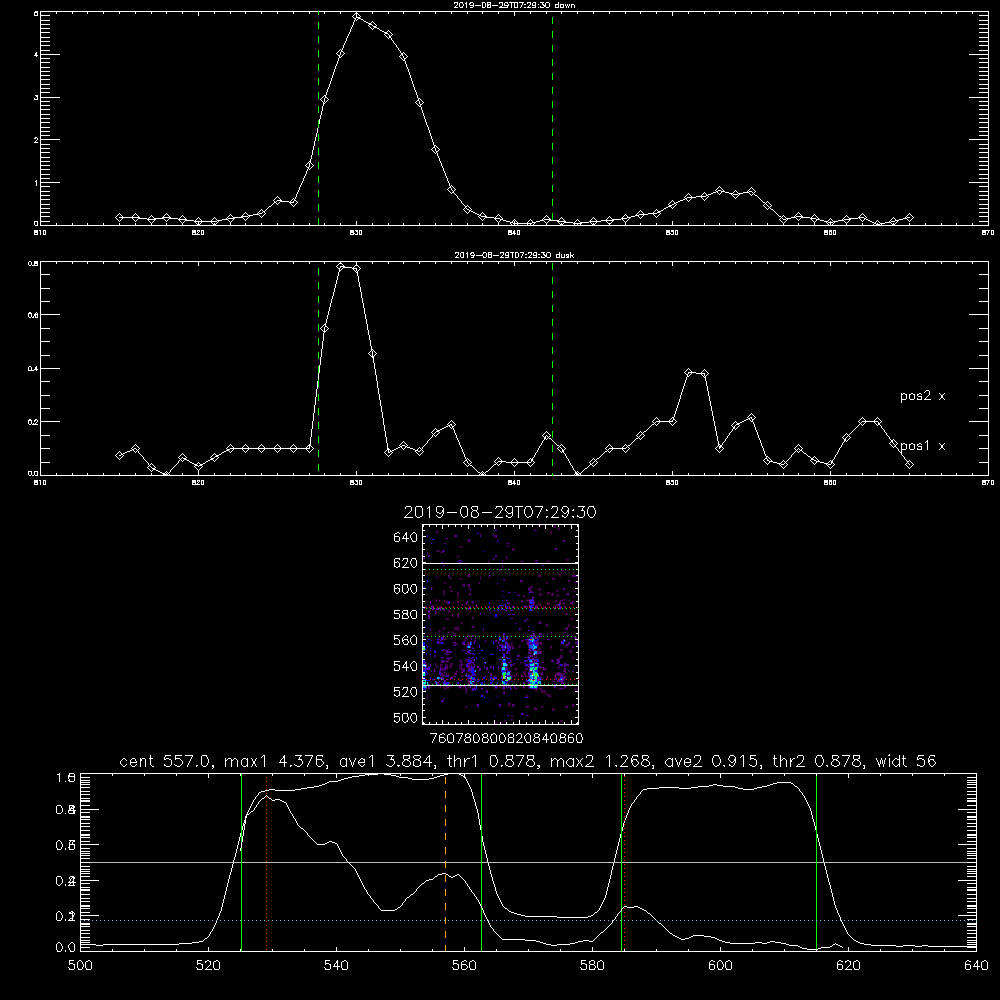Viewport: 1000px width, 1000px height.
Task: Click the rightmost solid green line in bottom plot
Action: point(816,861)
